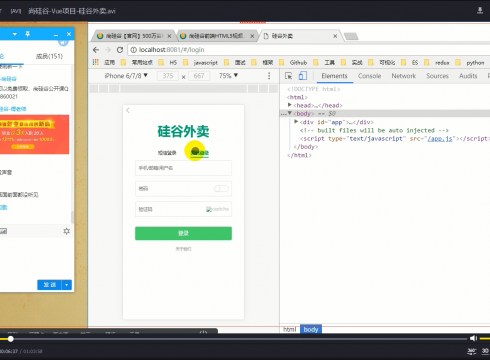
Task: Click the download icon in player title bar
Action: (x=480, y=10)
